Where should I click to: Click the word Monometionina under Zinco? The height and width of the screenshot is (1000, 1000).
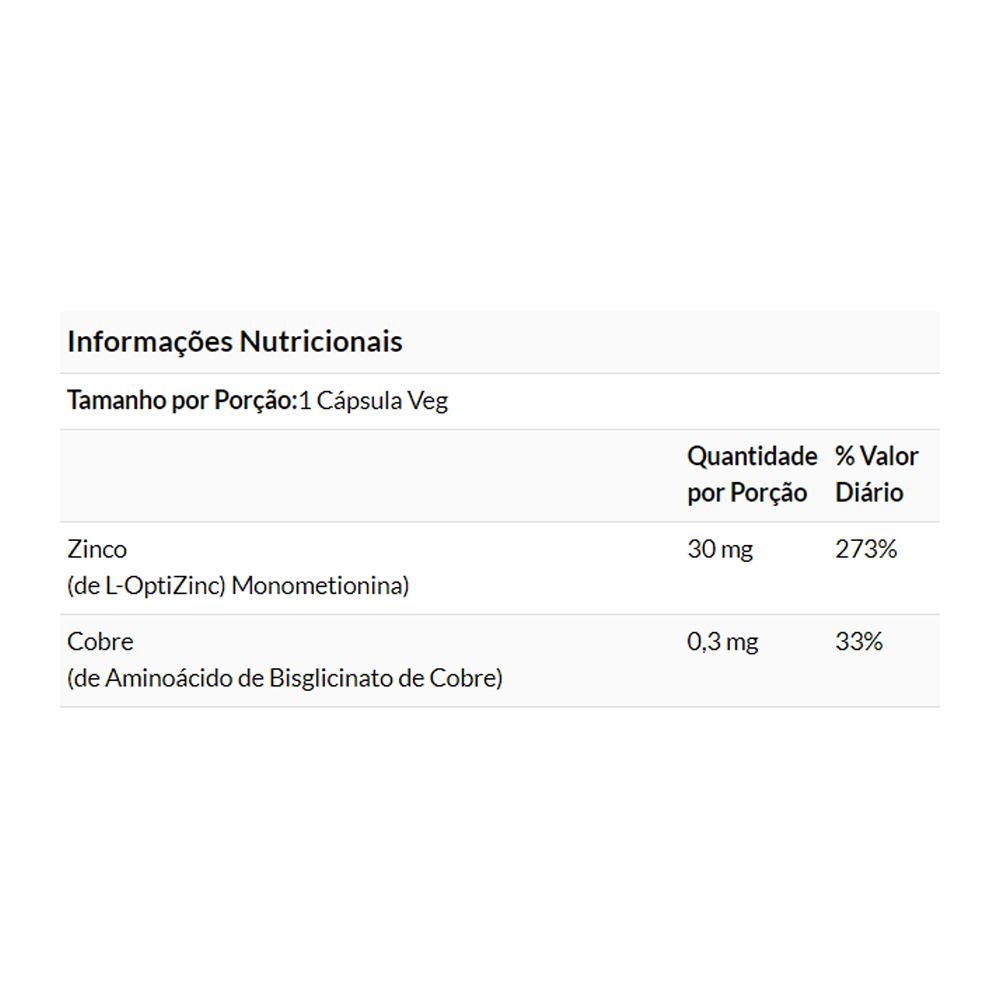coord(319,586)
